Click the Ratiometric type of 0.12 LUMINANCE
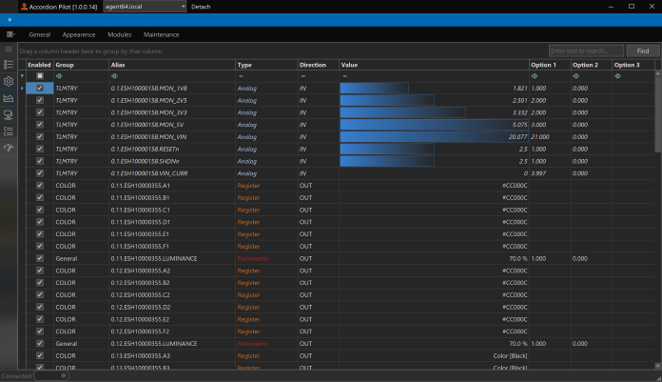The image size is (662, 382). click(253, 344)
